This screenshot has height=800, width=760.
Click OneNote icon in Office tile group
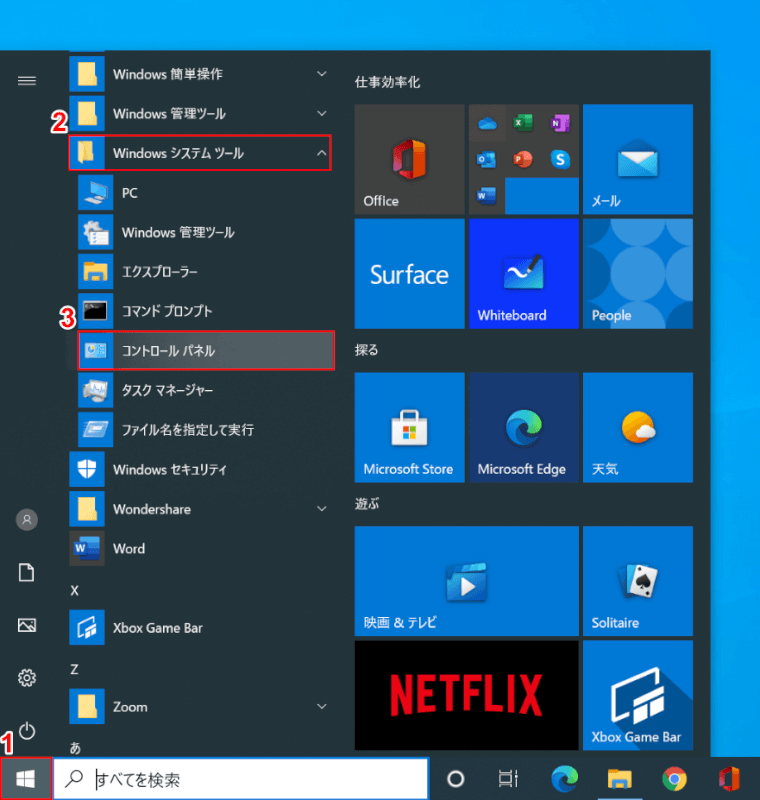click(x=560, y=123)
